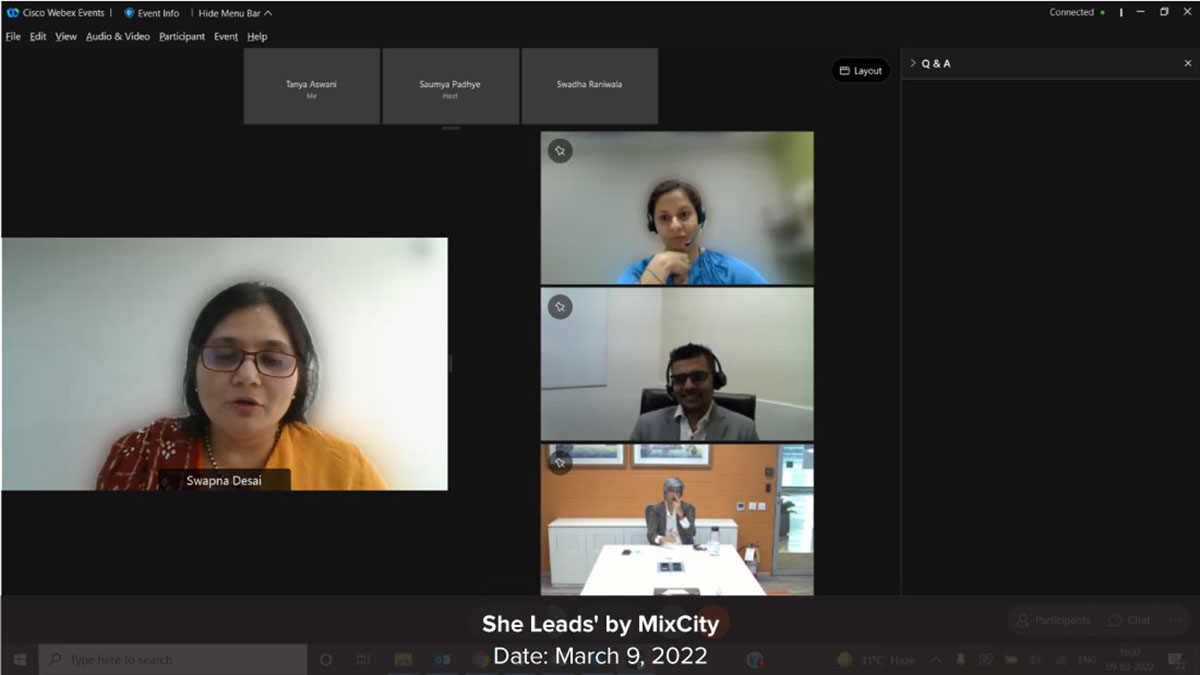The image size is (1200, 675).
Task: Expand the system tray hidden icons
Action: point(937,660)
